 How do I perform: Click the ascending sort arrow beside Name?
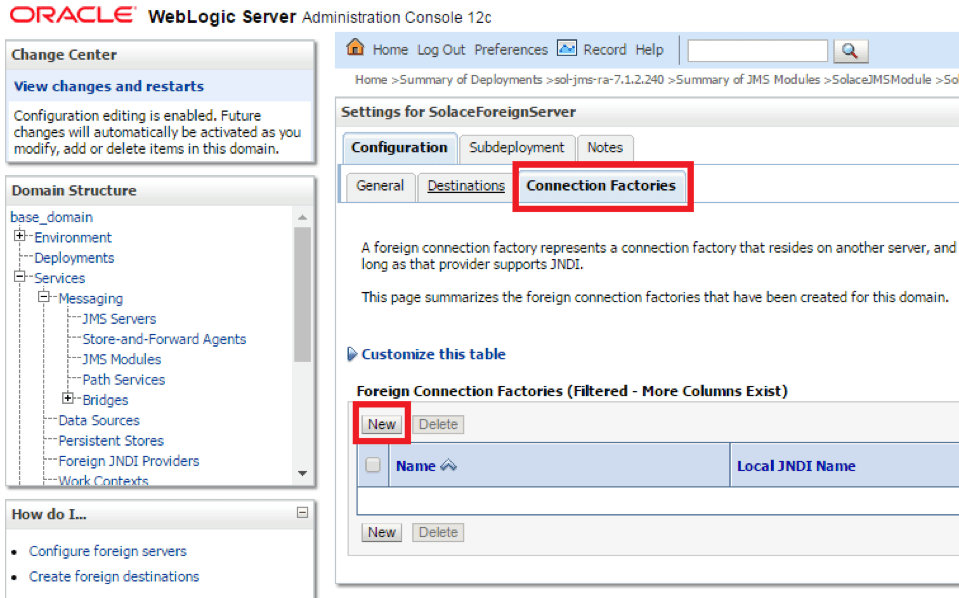[x=448, y=465]
